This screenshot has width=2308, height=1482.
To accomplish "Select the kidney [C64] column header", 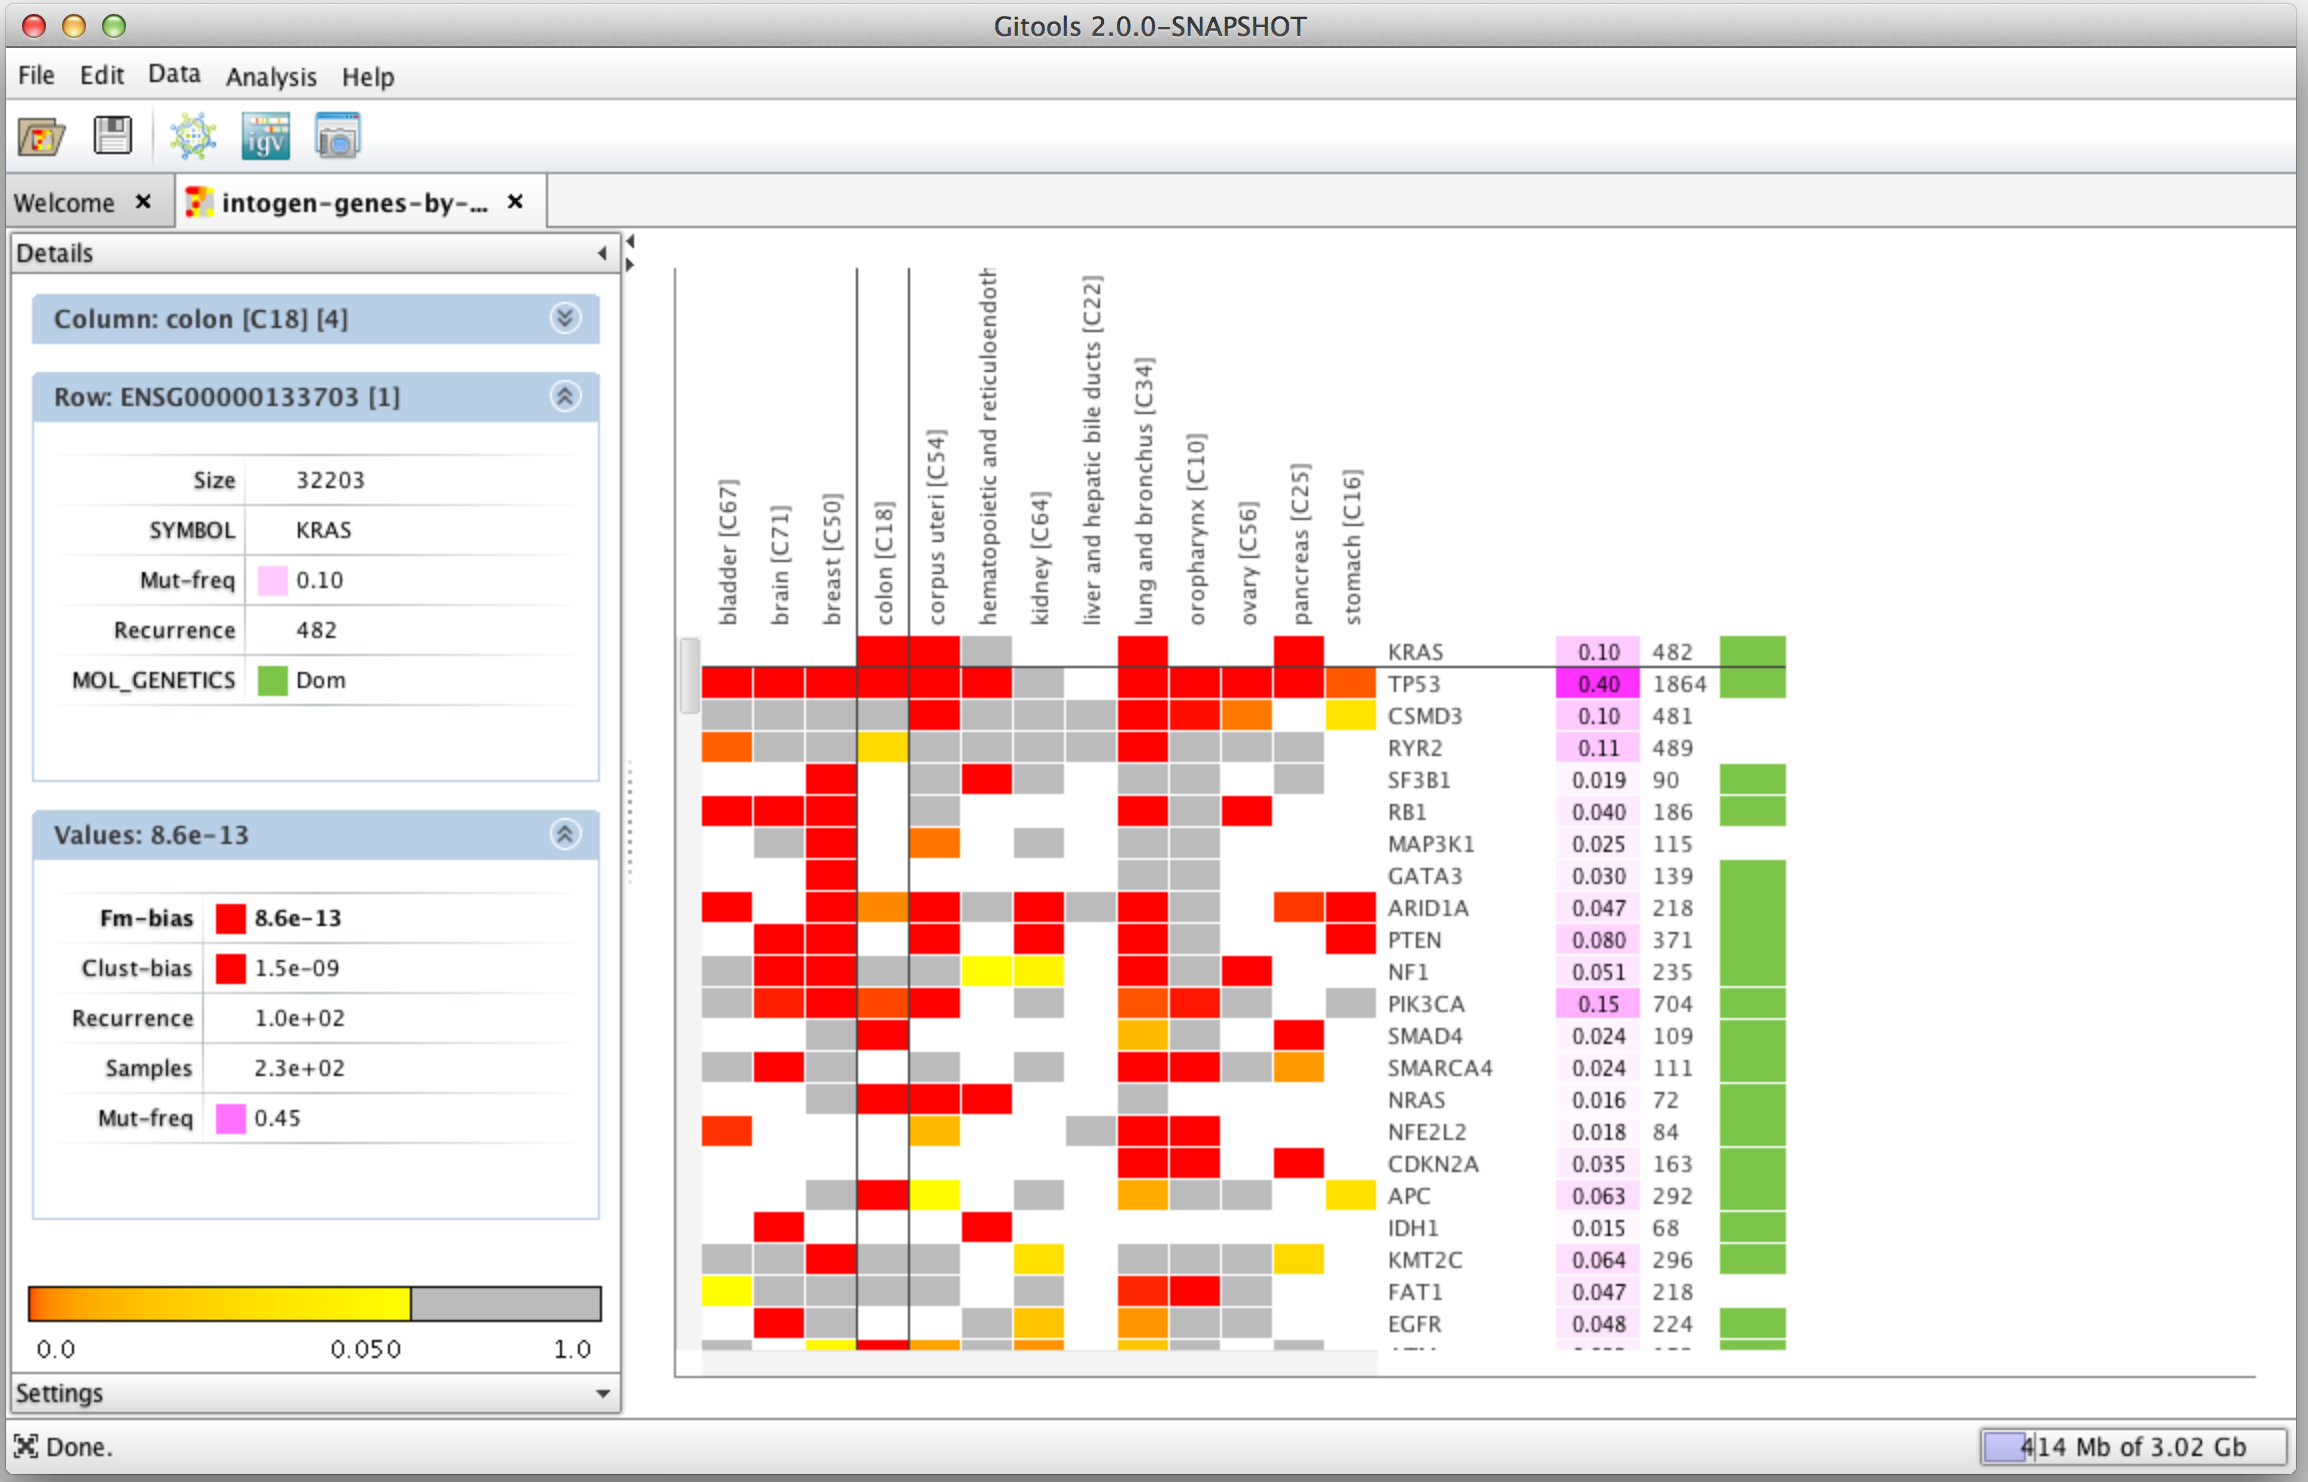I will (x=1039, y=558).
